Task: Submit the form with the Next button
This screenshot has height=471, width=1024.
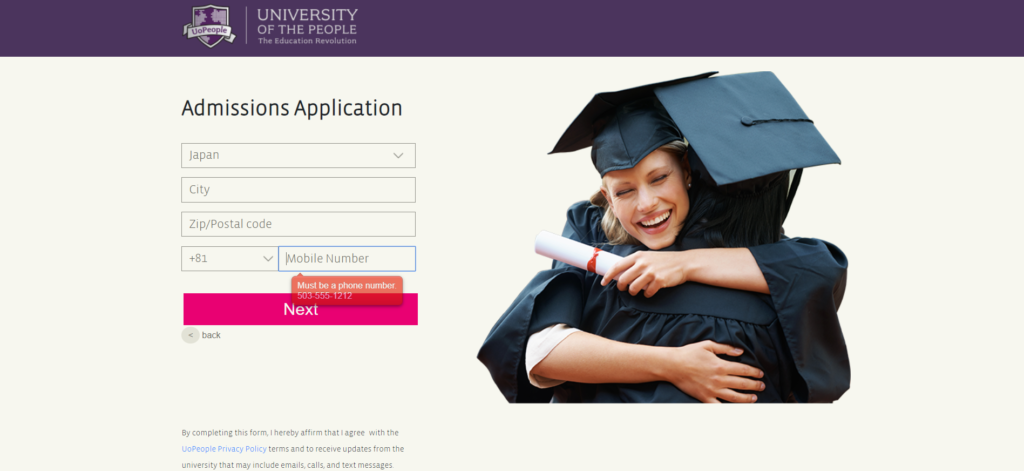Action: (x=300, y=309)
